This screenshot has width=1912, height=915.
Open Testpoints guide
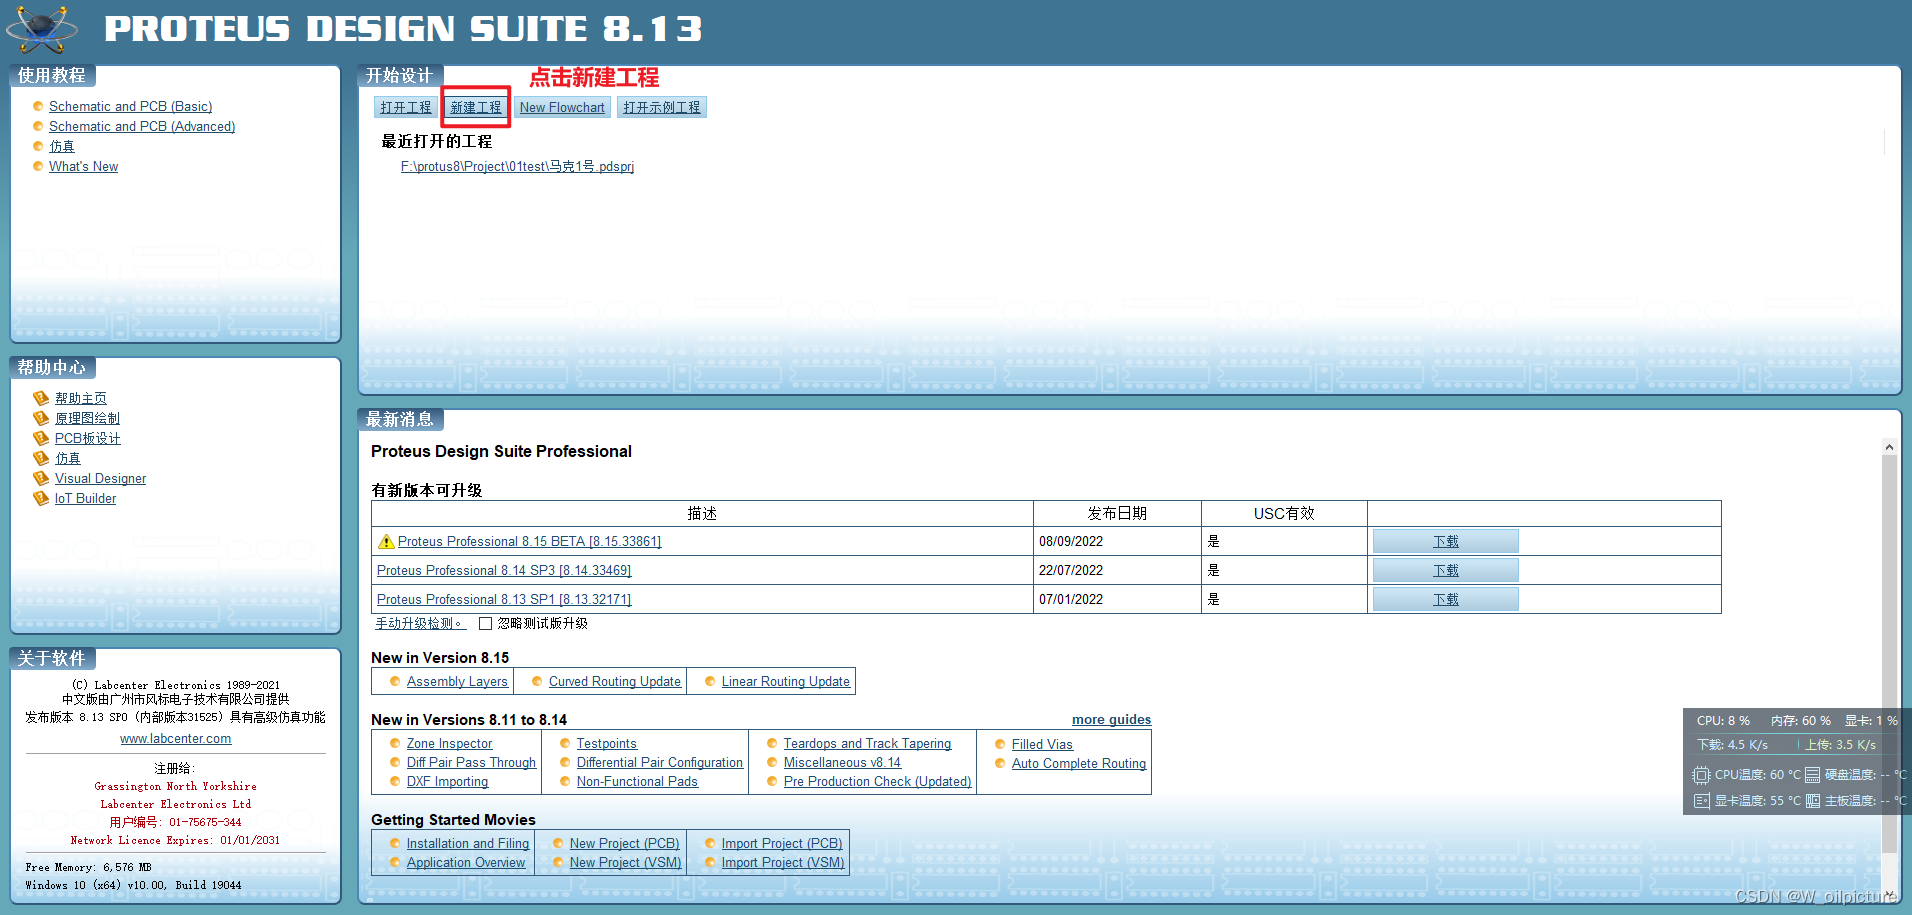(606, 743)
